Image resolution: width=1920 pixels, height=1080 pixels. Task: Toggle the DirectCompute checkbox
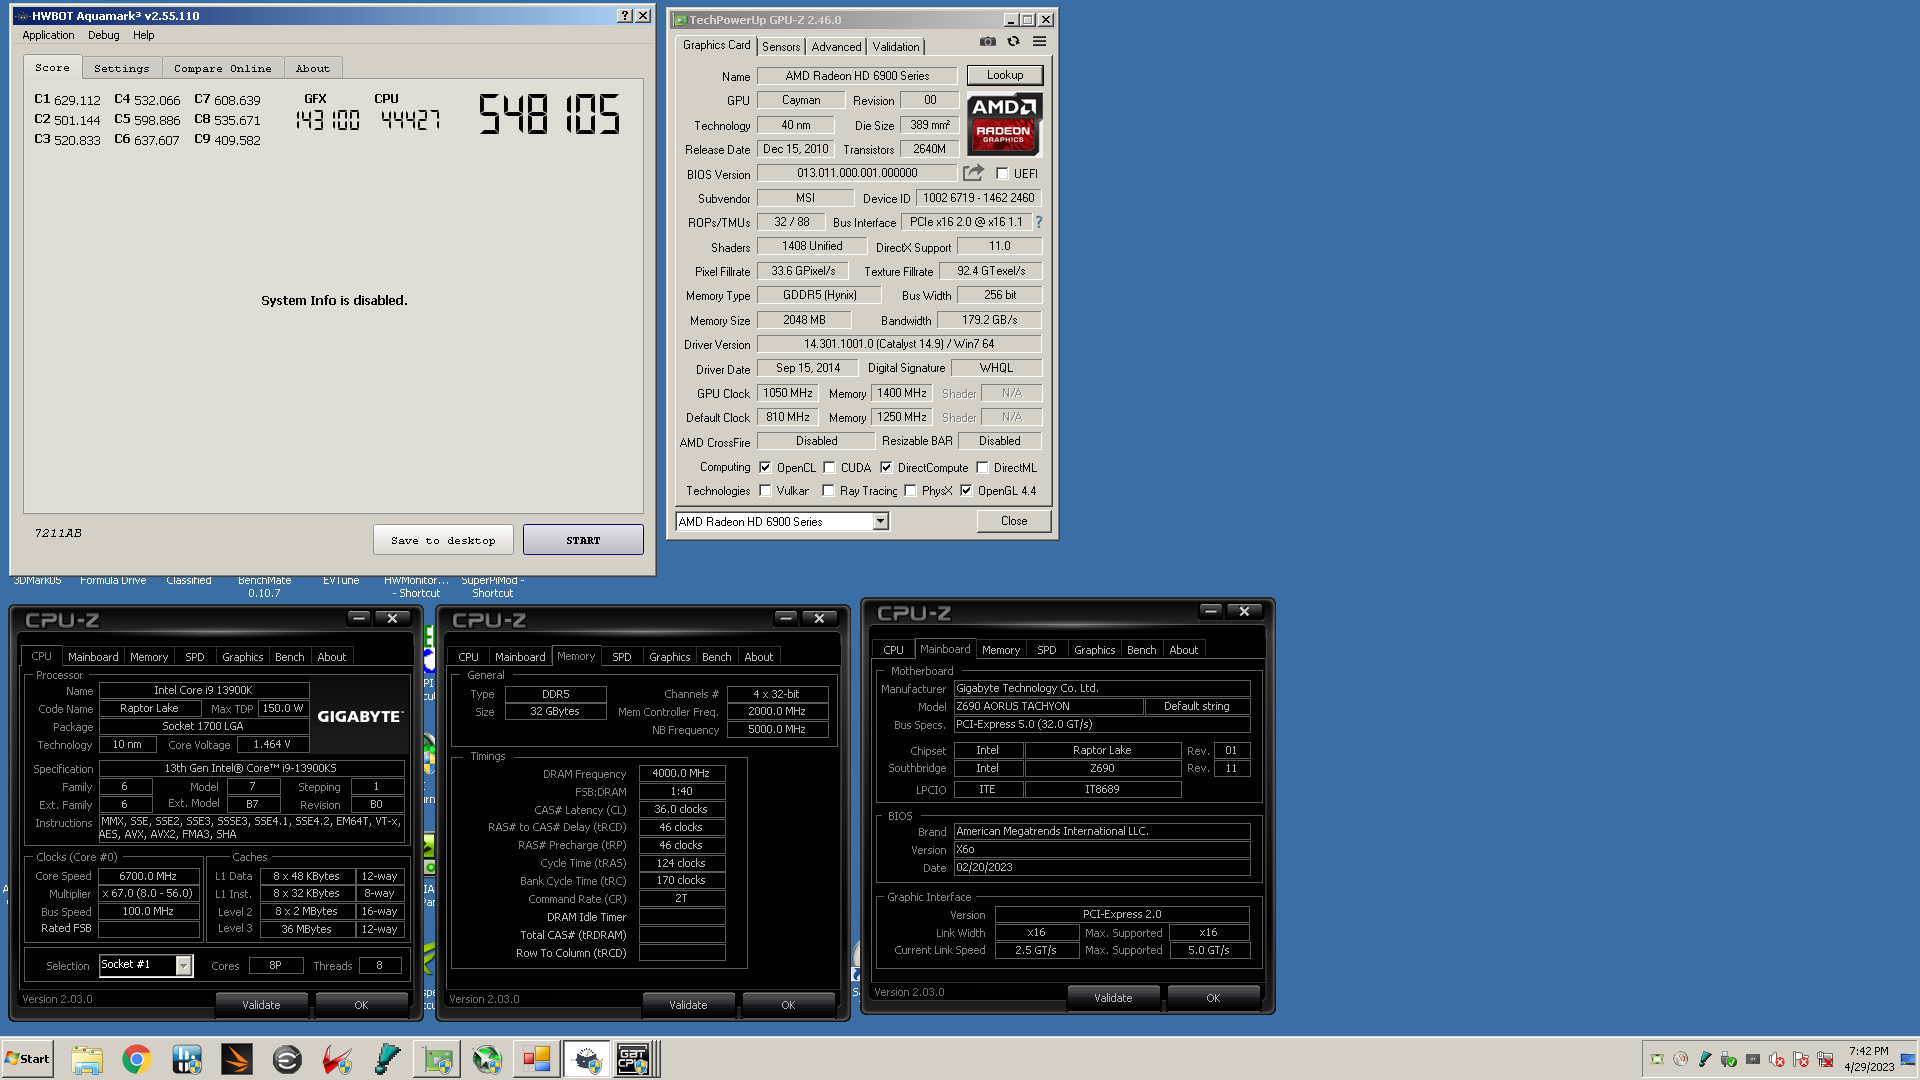coord(886,468)
